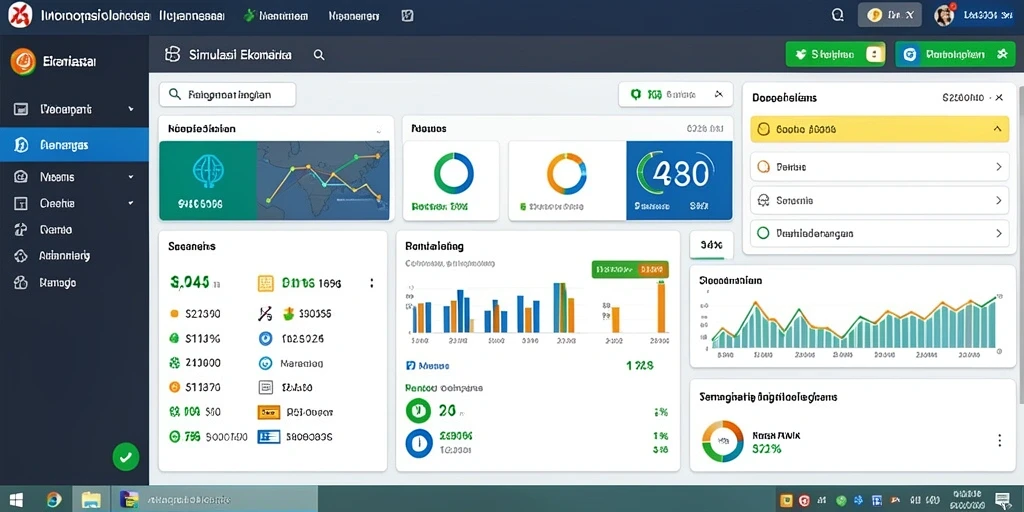Open user avatar in the top-right corner
Screen dimensions: 1024x512
coord(944,16)
